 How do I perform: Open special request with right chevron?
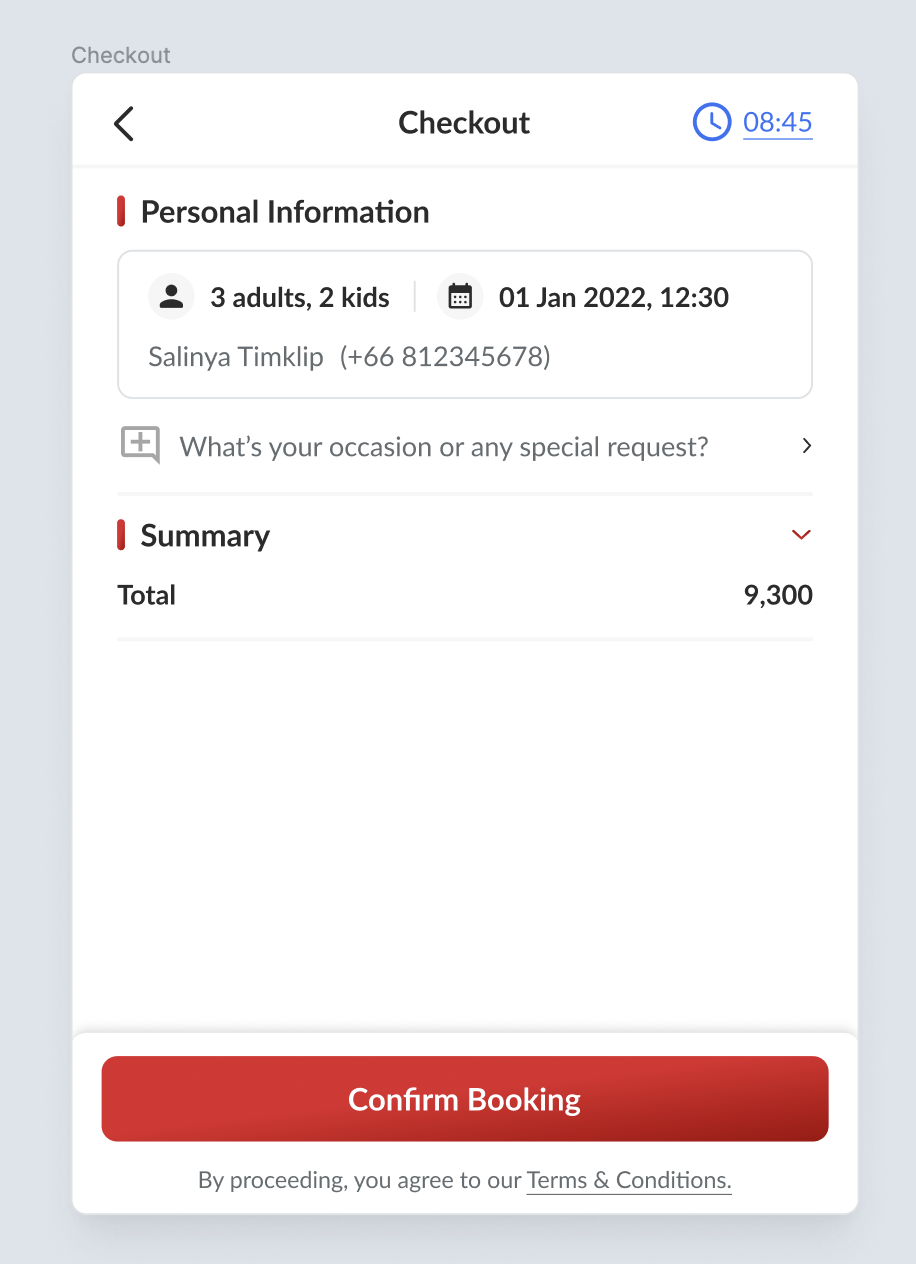click(x=806, y=446)
